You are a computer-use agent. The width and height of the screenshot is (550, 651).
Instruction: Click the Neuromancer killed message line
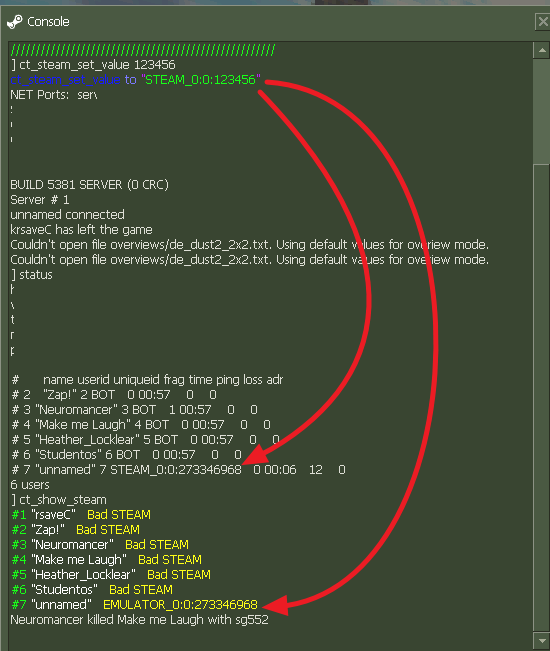[x=139, y=619]
